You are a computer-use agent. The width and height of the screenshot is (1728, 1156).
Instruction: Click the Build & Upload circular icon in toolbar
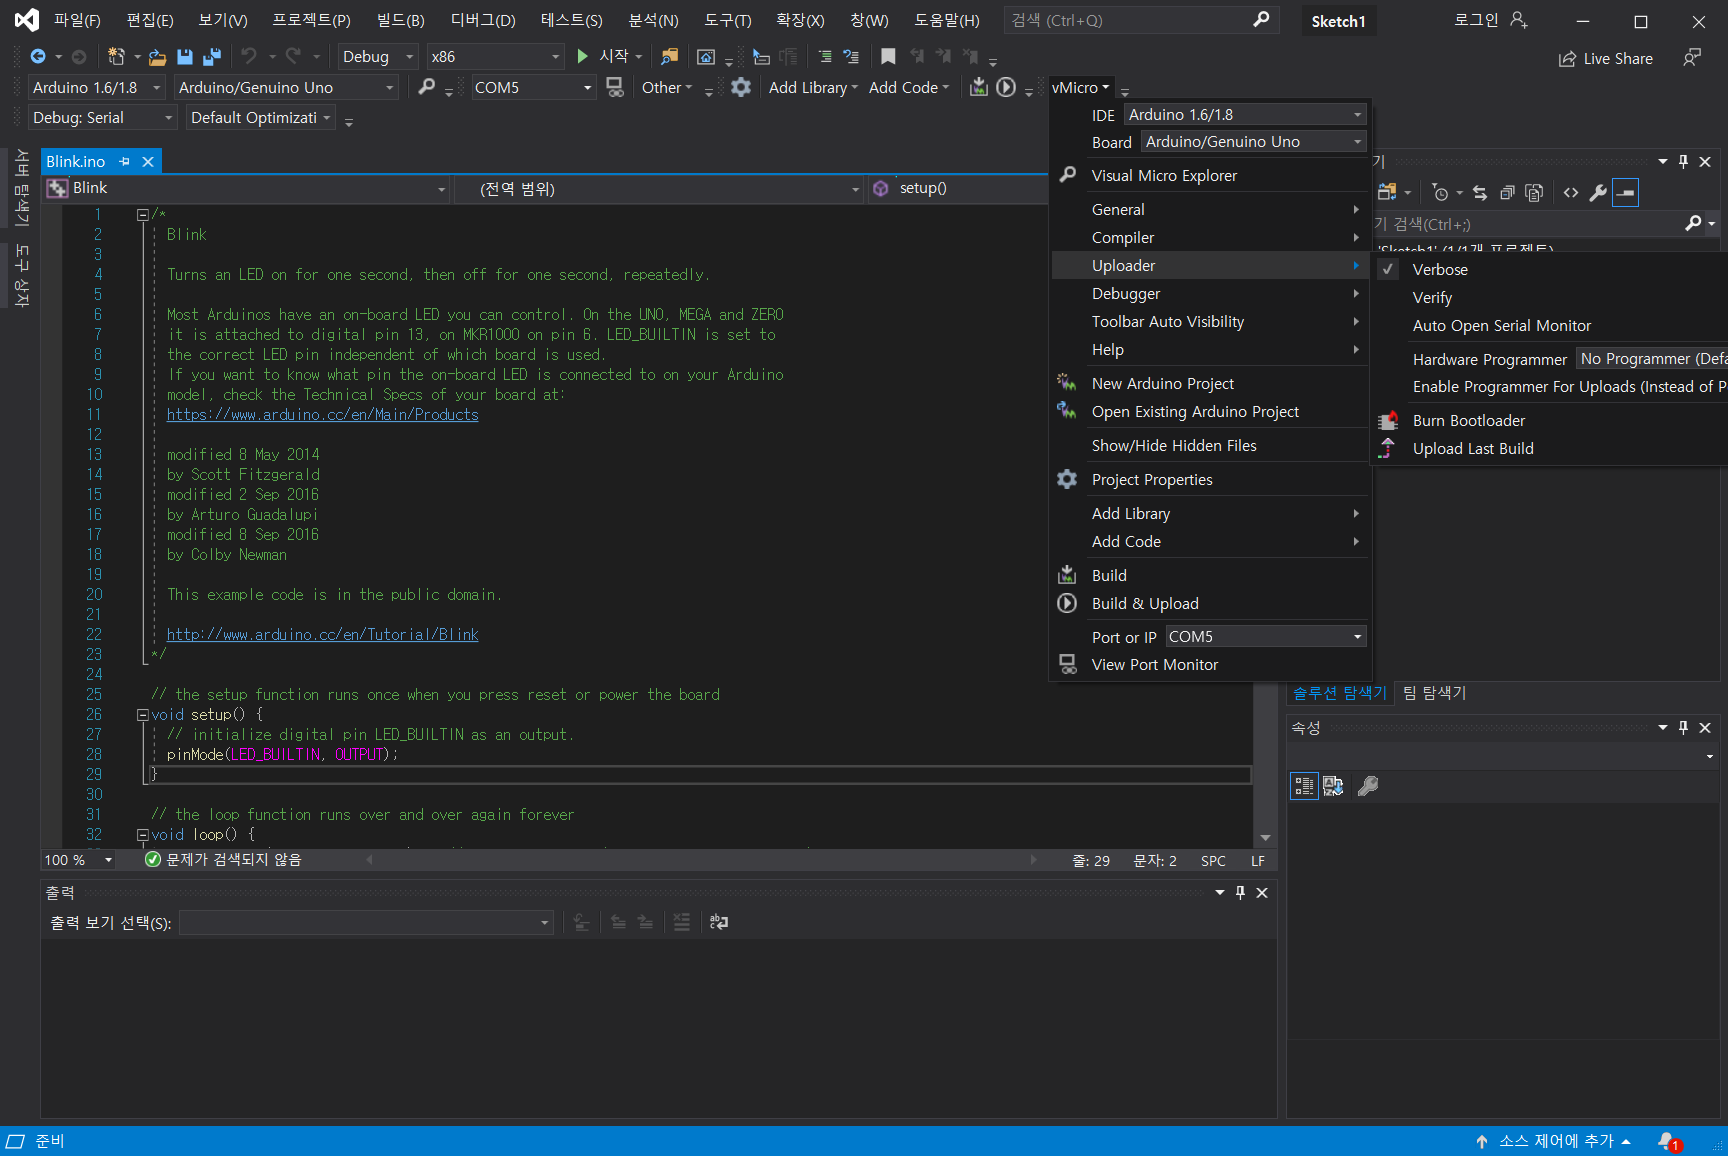coord(1006,87)
